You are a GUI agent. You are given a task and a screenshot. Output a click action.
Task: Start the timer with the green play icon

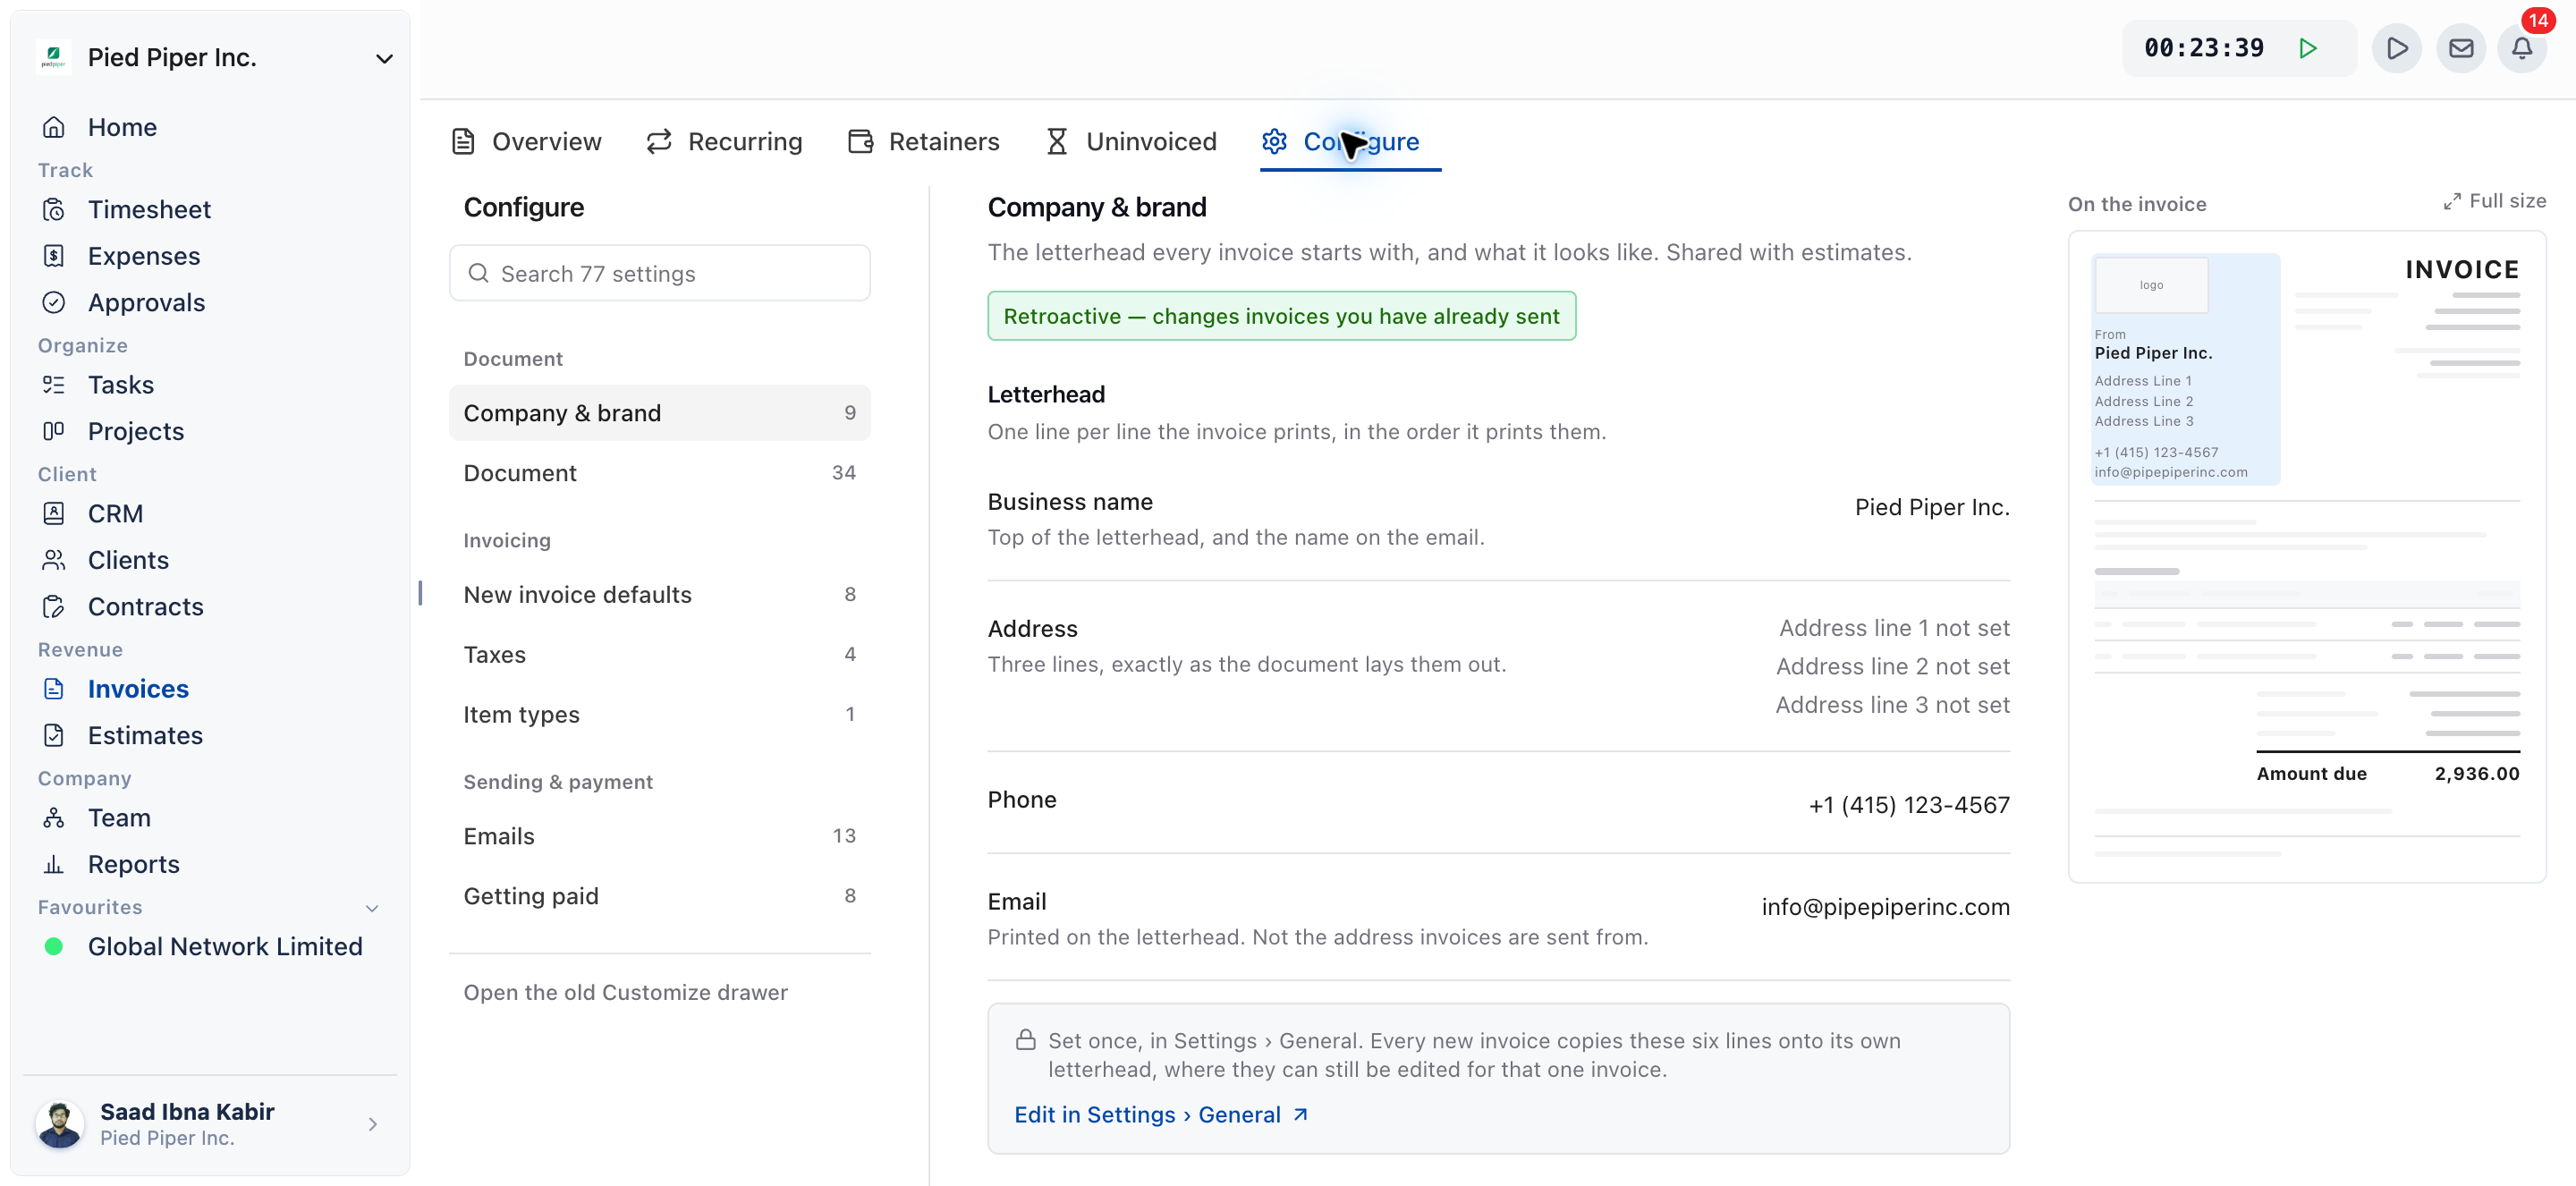click(2308, 48)
